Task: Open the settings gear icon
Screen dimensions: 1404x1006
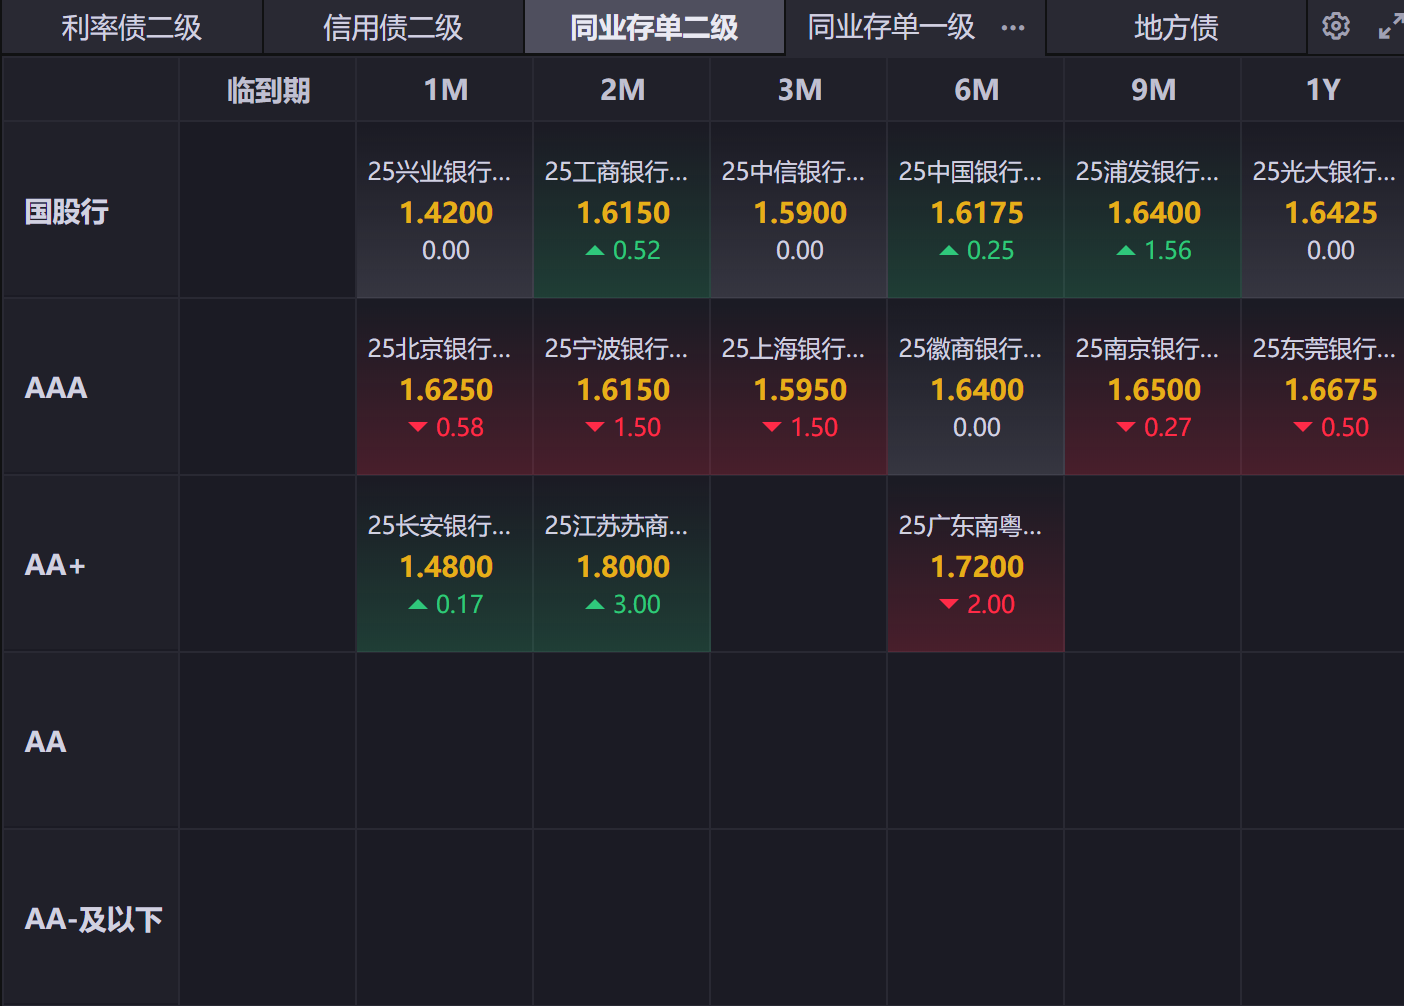Action: coord(1336,27)
